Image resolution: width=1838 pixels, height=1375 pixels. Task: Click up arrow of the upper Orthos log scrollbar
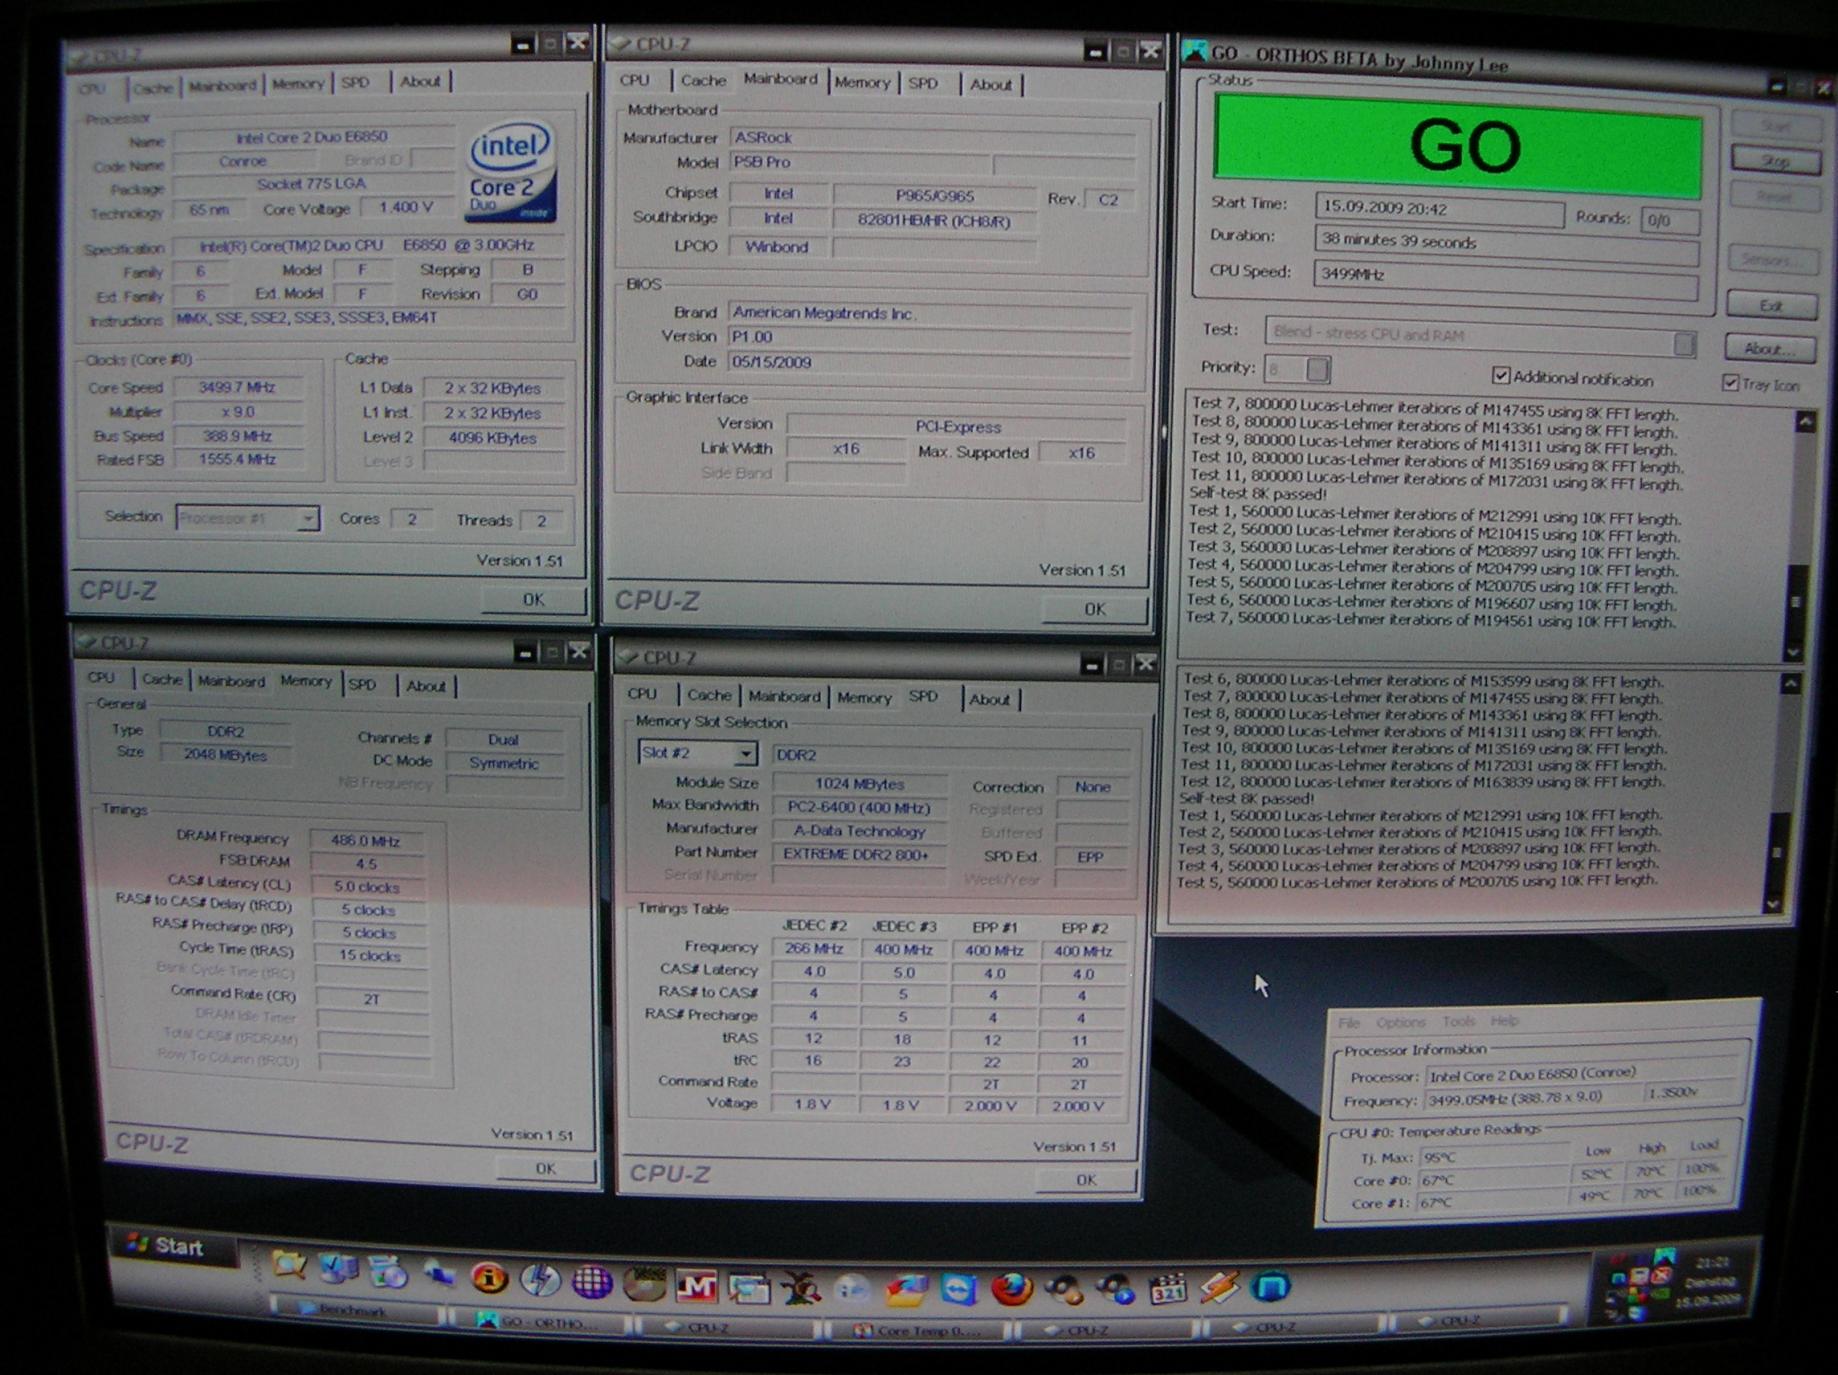(x=1805, y=422)
